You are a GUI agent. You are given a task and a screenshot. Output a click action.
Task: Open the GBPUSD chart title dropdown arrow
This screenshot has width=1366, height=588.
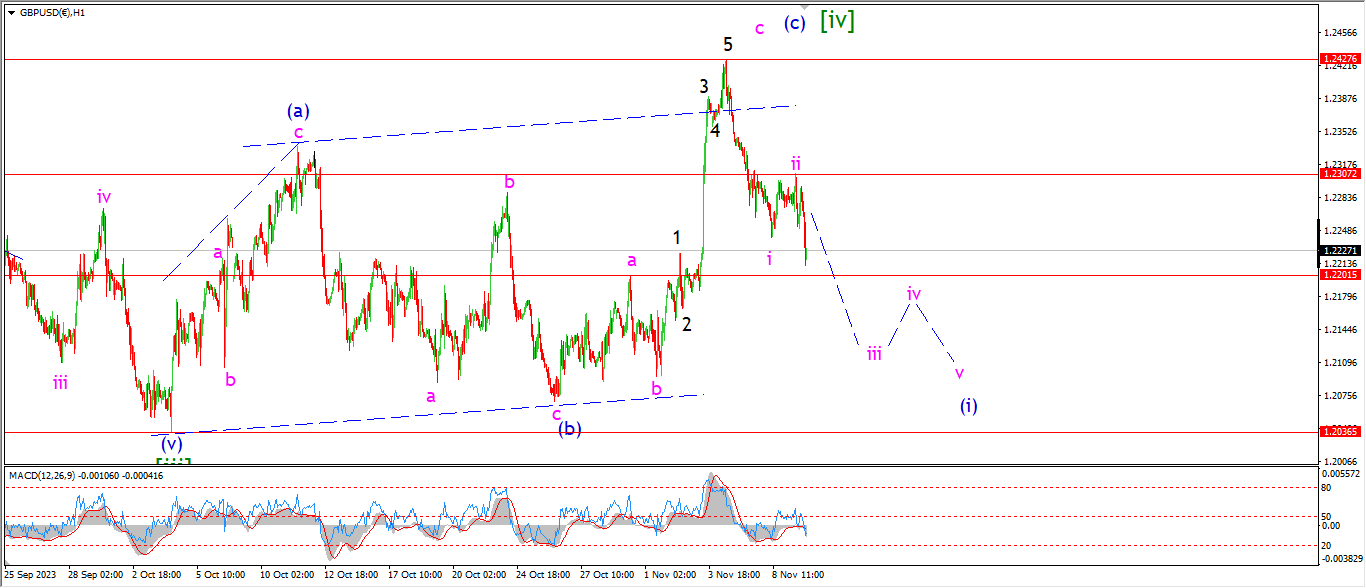[11, 13]
